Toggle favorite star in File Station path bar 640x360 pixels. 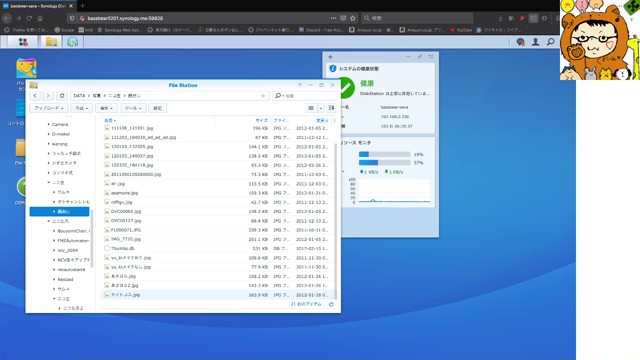coord(263,96)
